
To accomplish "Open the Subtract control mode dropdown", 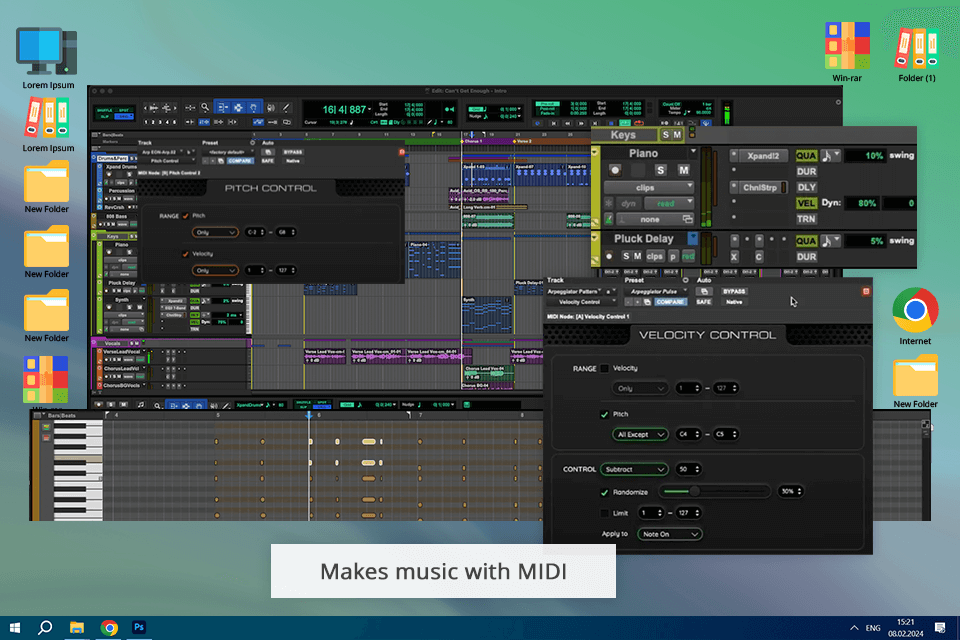I will tap(634, 469).
